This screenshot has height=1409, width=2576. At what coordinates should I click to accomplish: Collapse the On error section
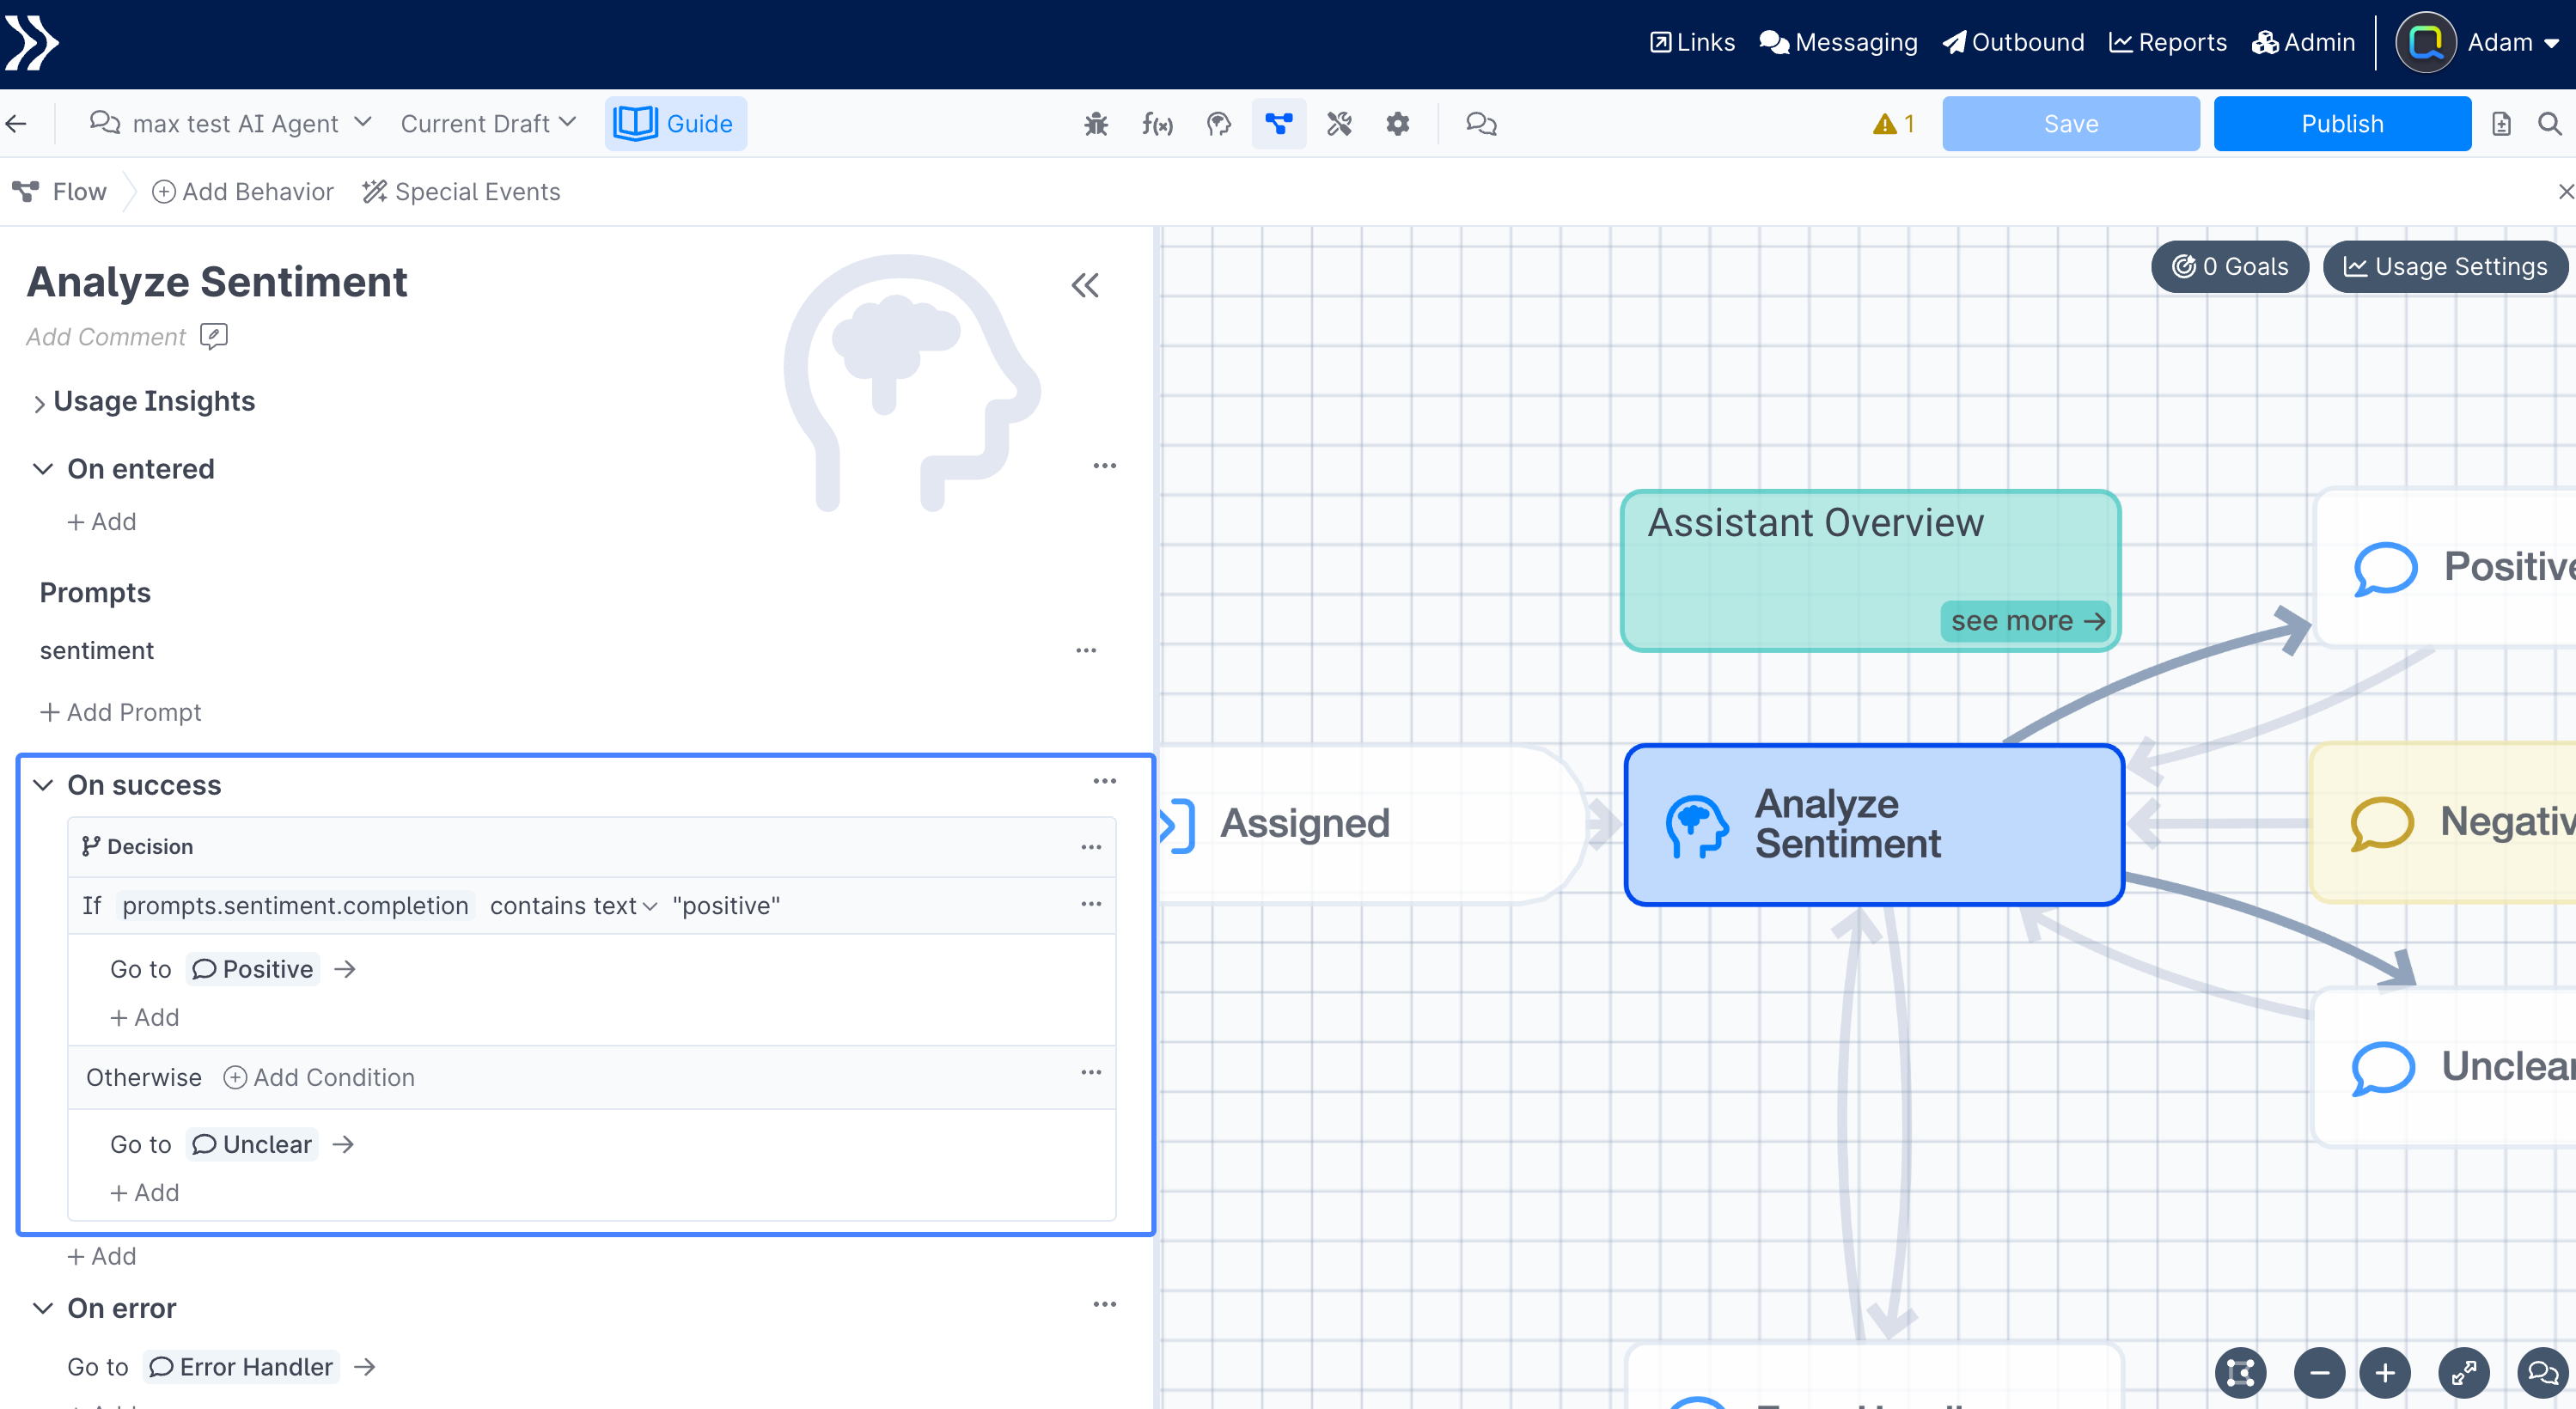43,1308
